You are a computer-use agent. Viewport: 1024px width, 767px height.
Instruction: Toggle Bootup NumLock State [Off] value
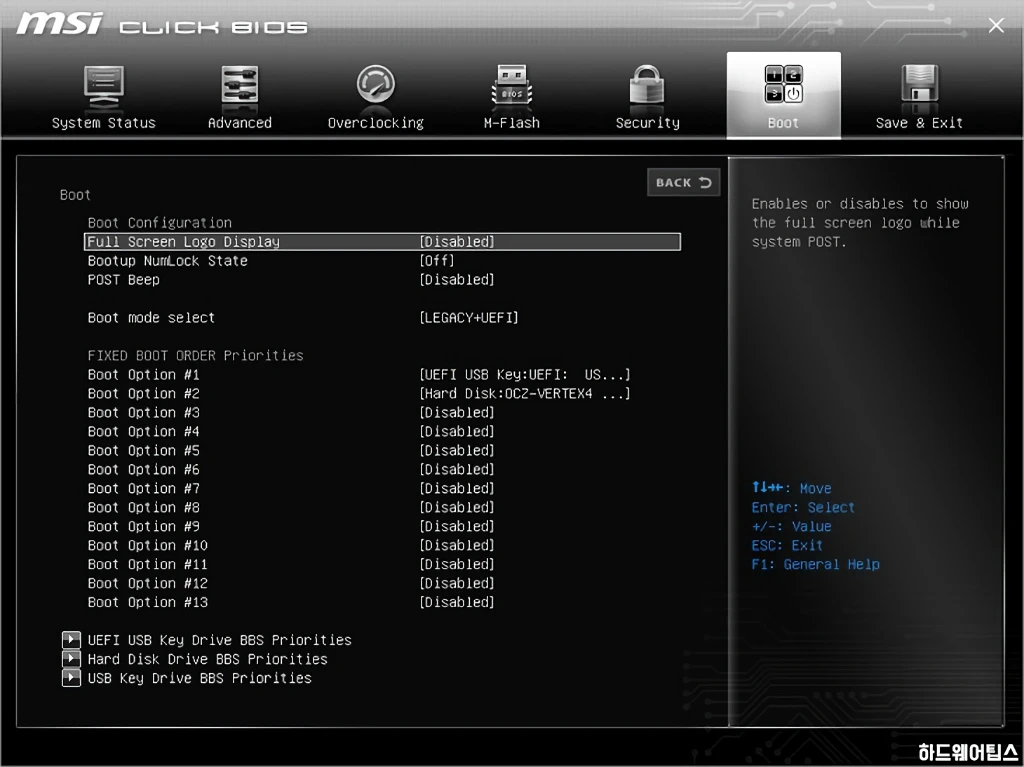coord(437,261)
